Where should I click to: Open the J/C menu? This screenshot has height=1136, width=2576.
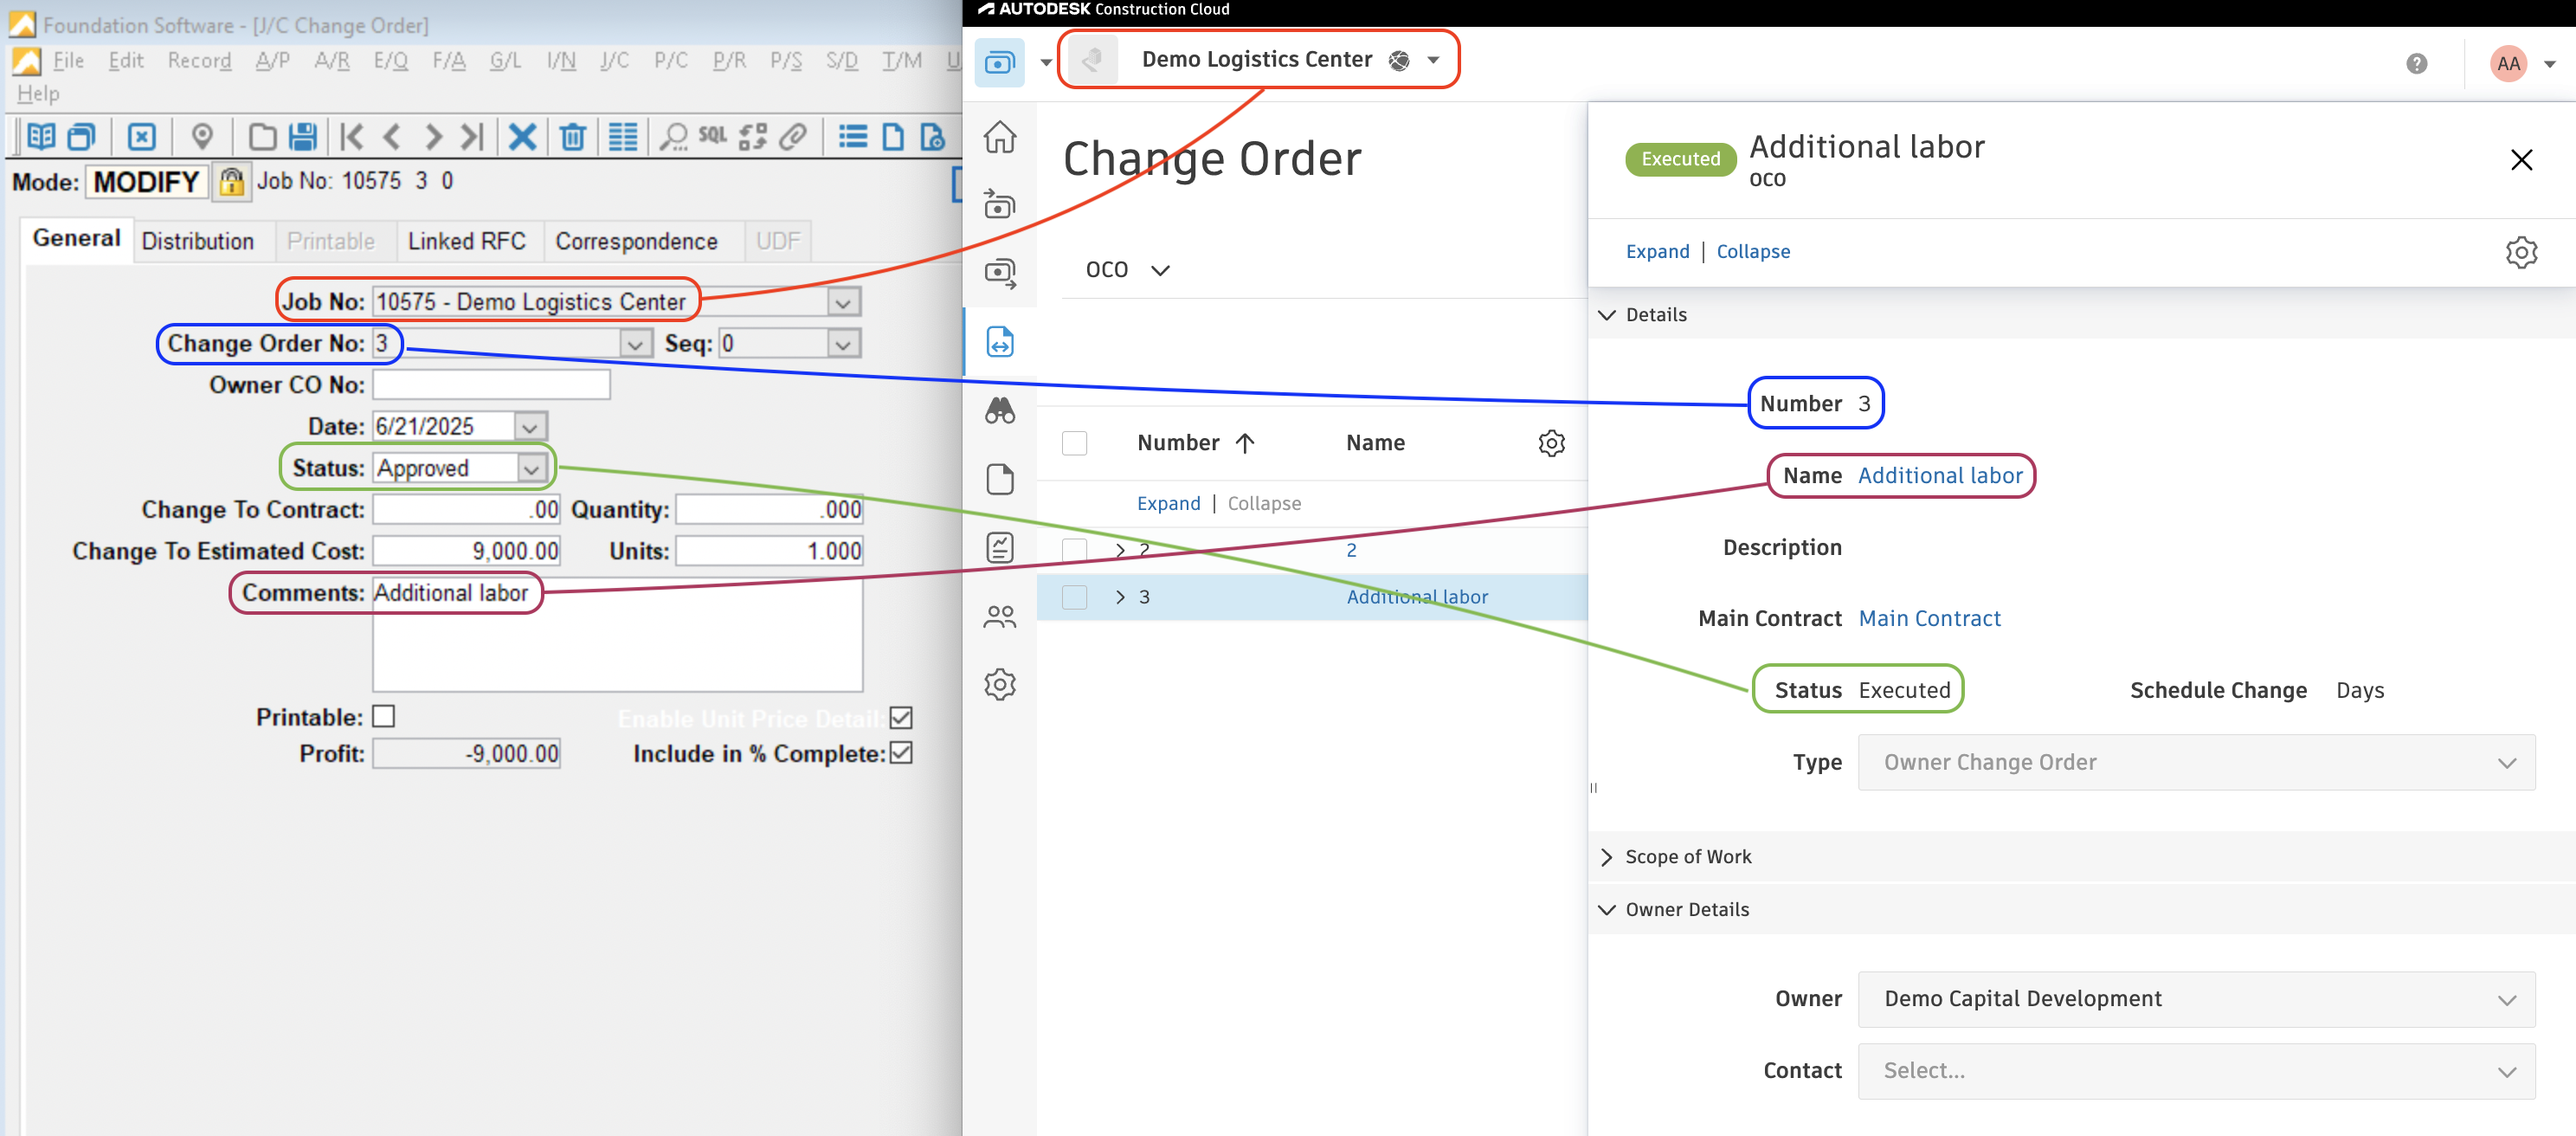pos(614,60)
